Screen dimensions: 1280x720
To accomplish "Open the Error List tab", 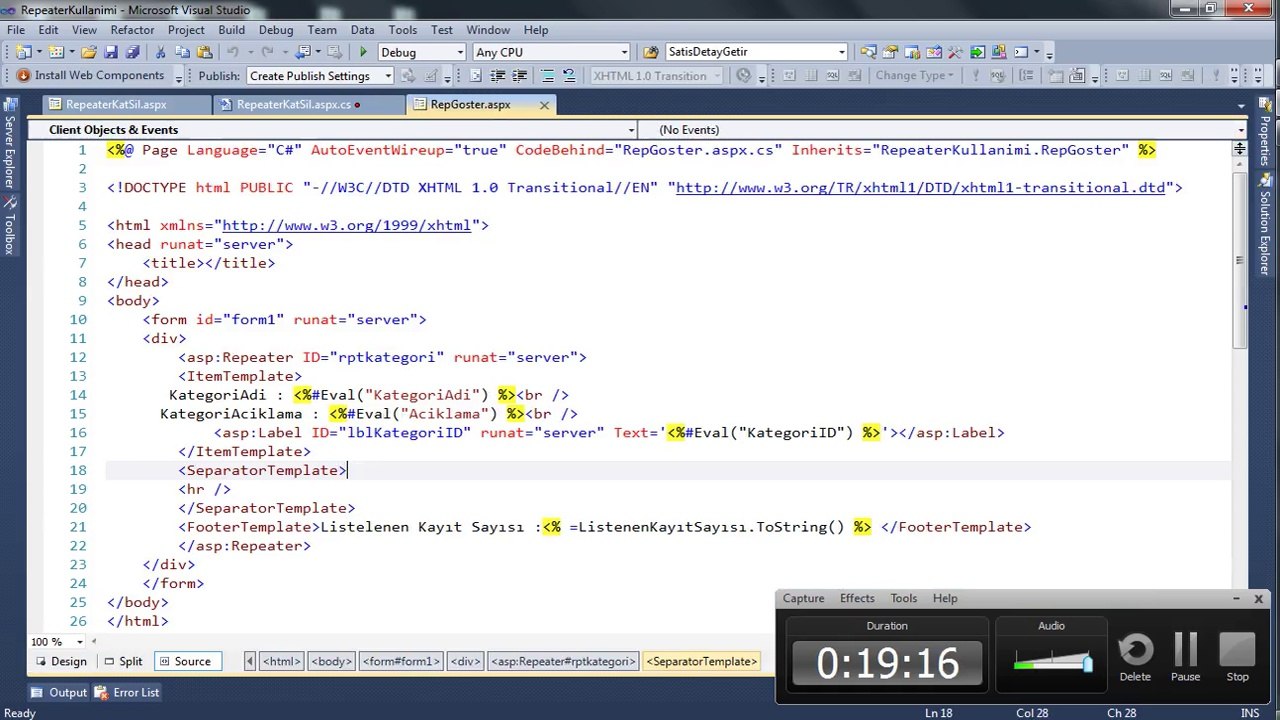I will 127,692.
